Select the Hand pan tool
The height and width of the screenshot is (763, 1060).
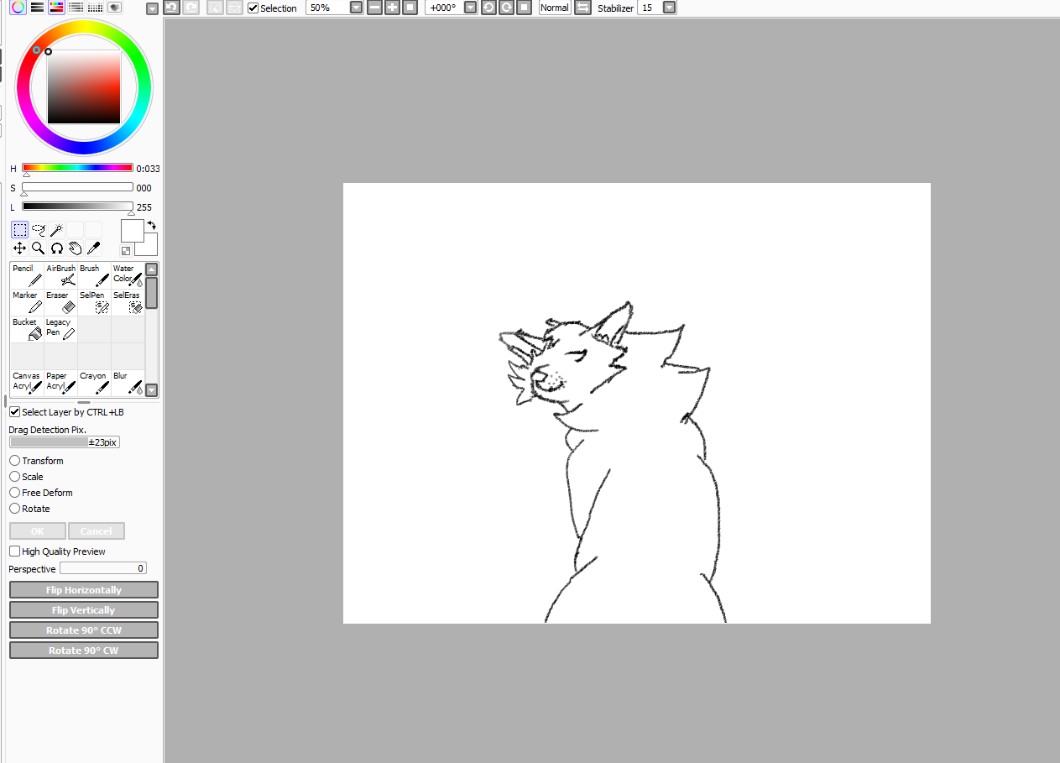click(75, 248)
